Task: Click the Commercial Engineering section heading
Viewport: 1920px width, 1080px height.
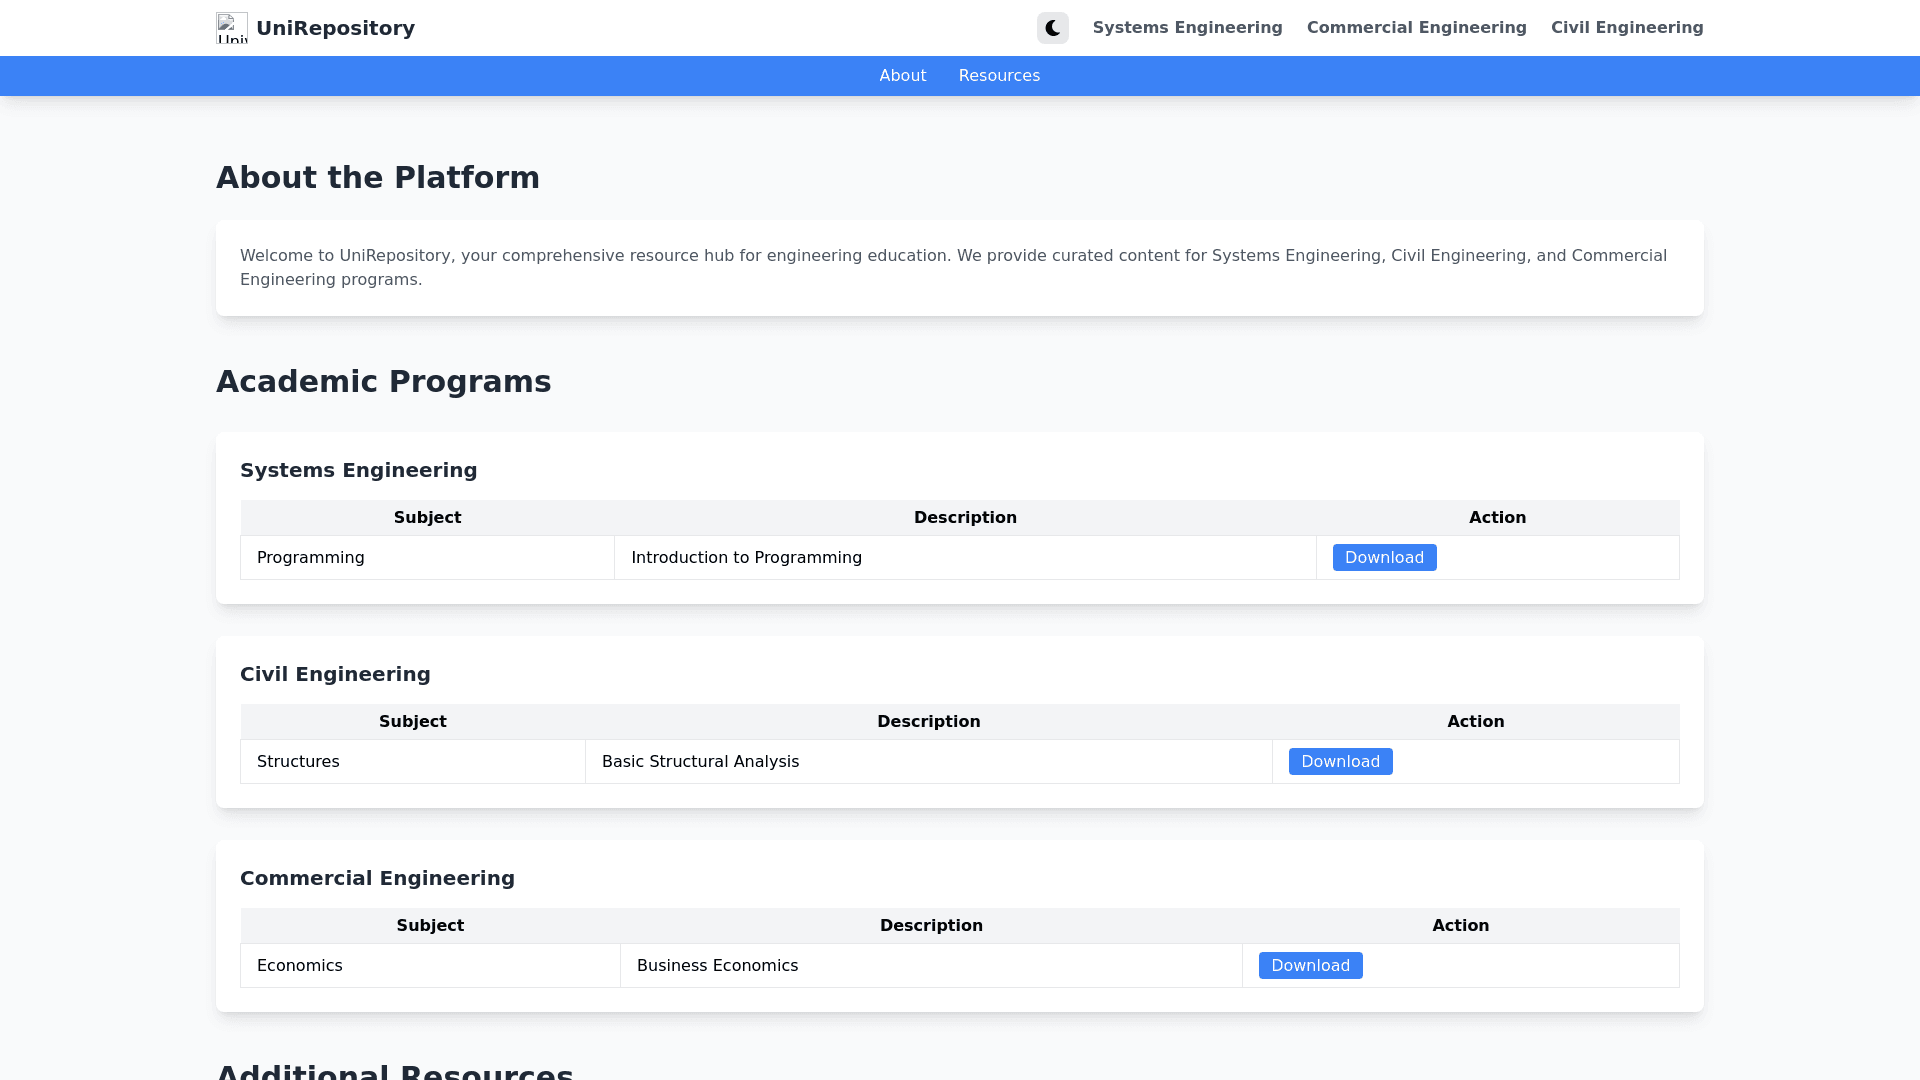Action: click(377, 878)
